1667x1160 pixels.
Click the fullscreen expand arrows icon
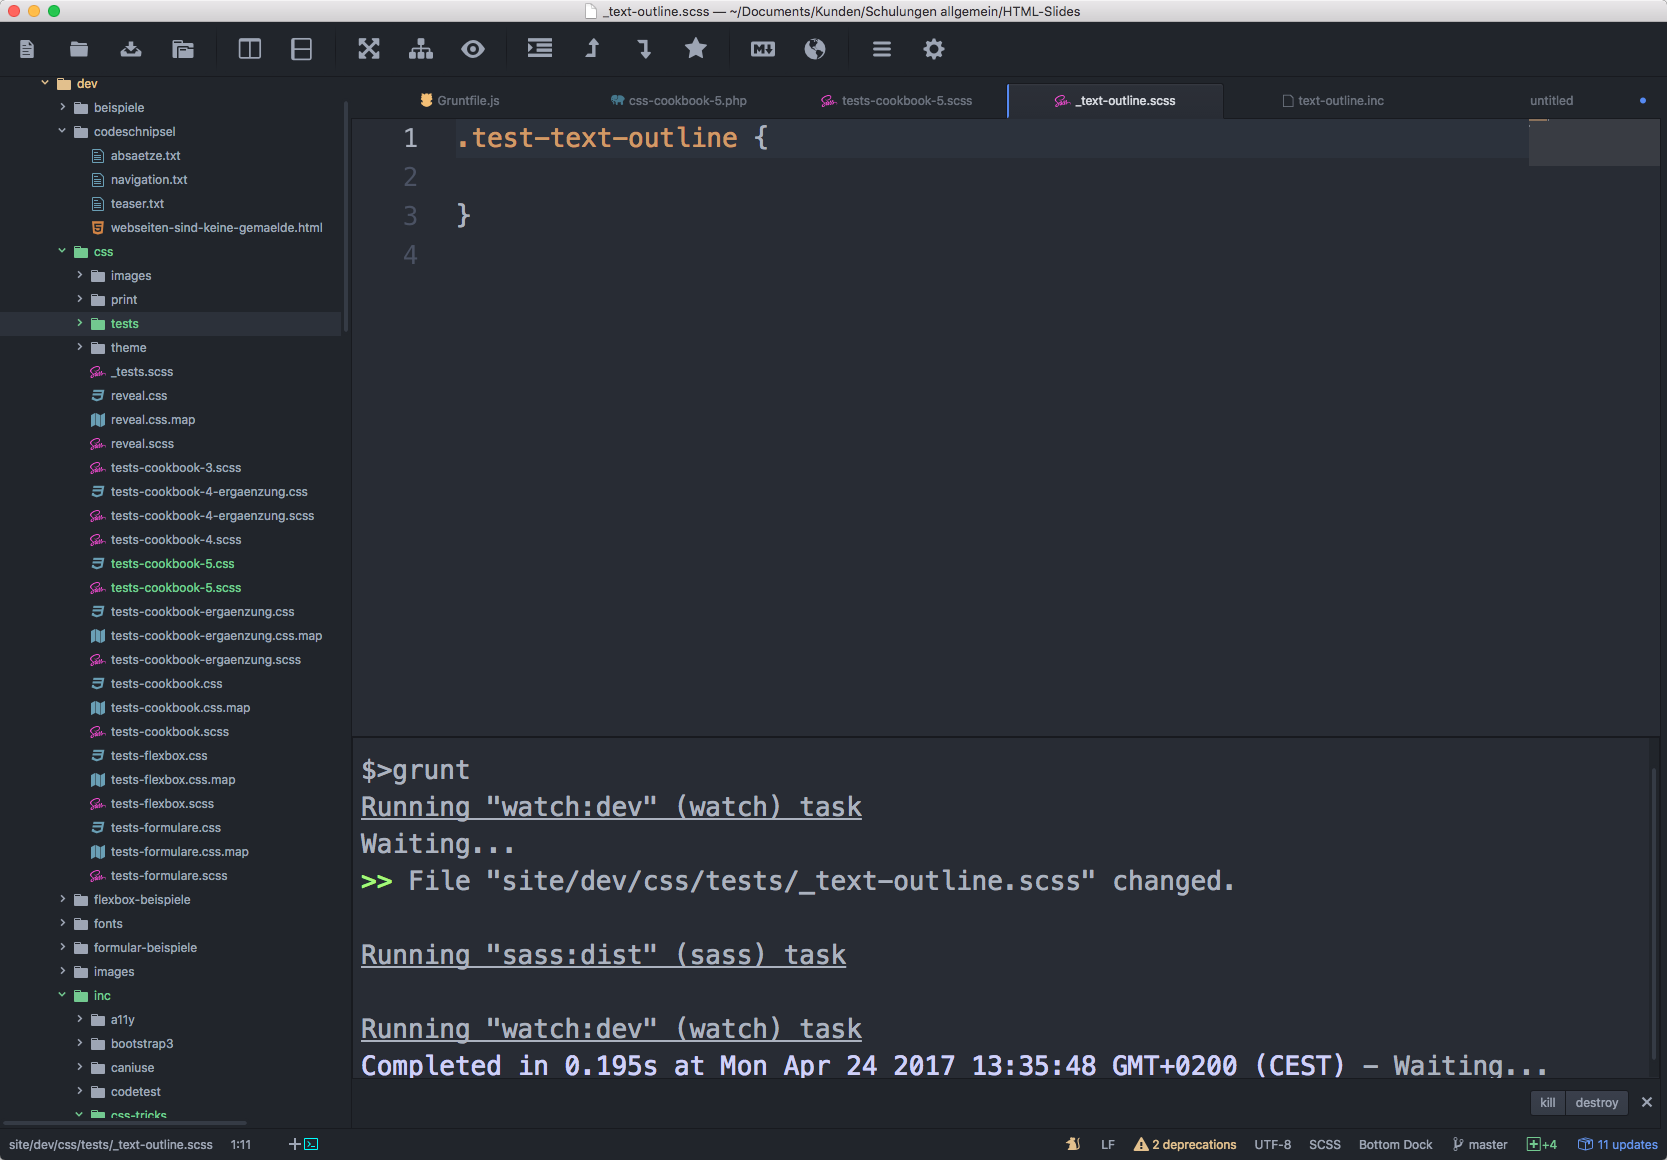coord(369,49)
